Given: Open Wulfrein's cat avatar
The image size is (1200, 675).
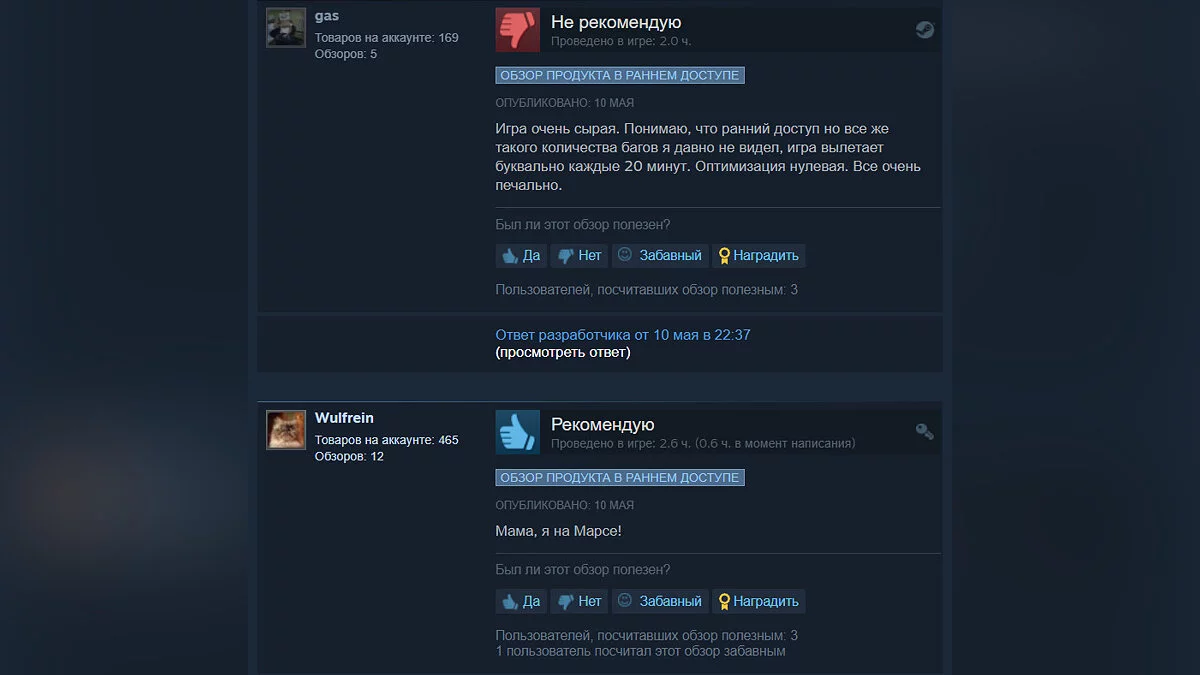Looking at the screenshot, I should click(x=286, y=430).
